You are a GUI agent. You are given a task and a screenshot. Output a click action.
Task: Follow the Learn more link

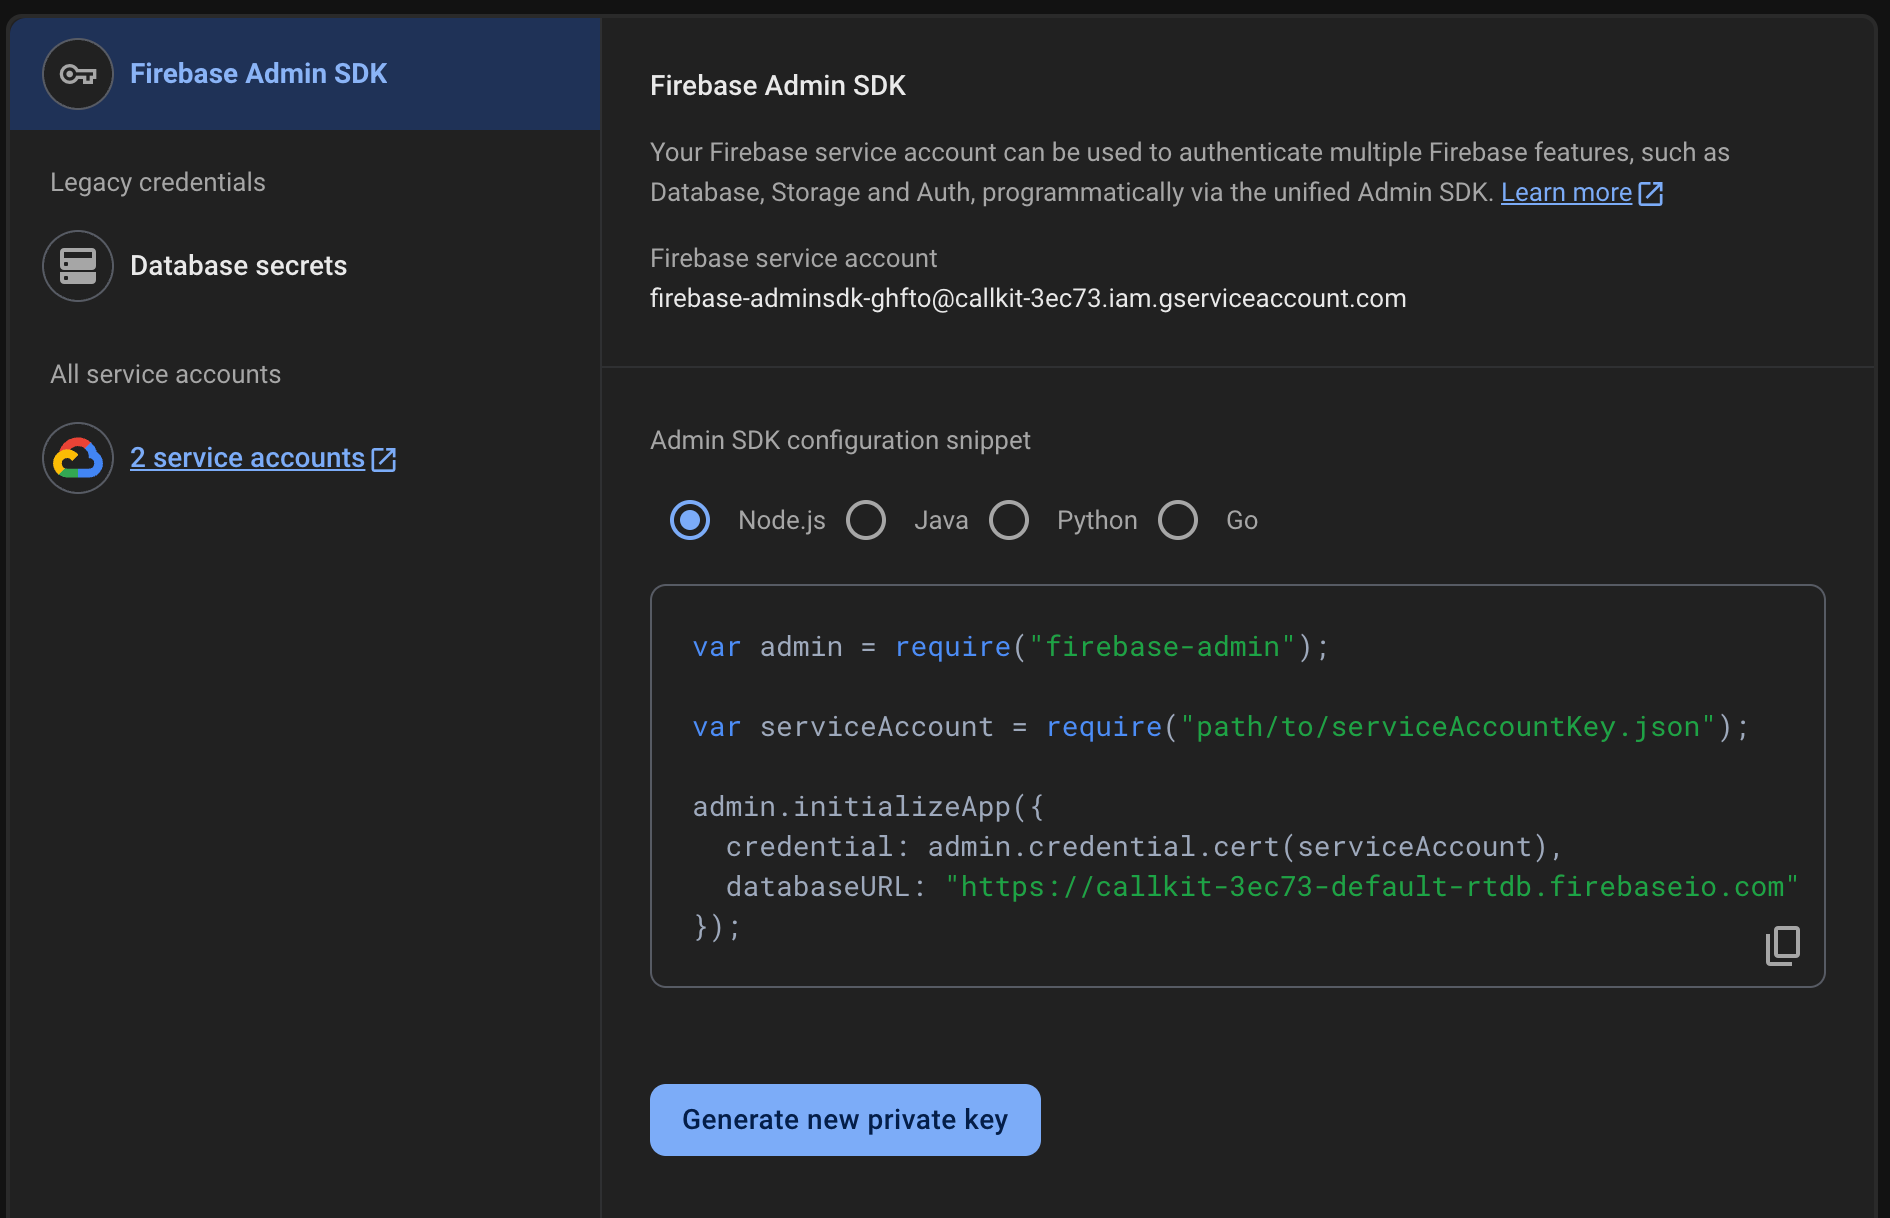pos(1566,193)
